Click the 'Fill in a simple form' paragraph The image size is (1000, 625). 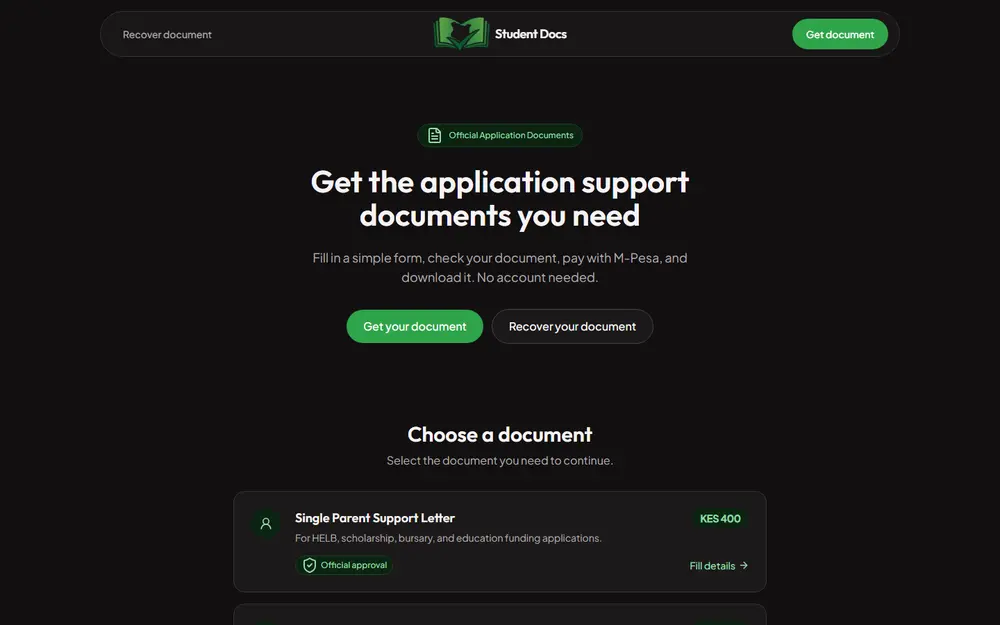(500, 267)
